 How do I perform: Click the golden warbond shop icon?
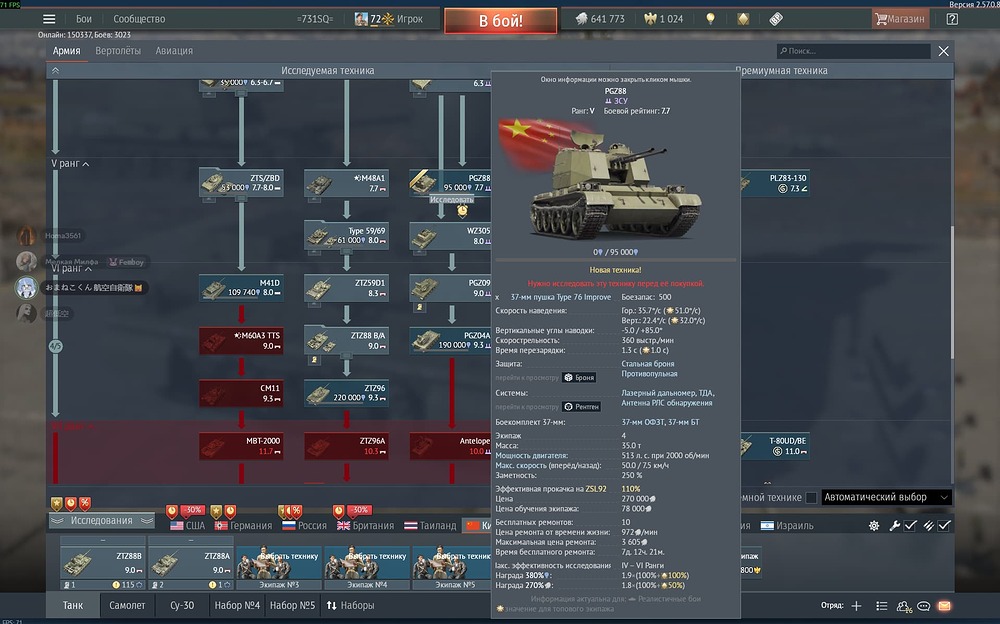[x=743, y=19]
